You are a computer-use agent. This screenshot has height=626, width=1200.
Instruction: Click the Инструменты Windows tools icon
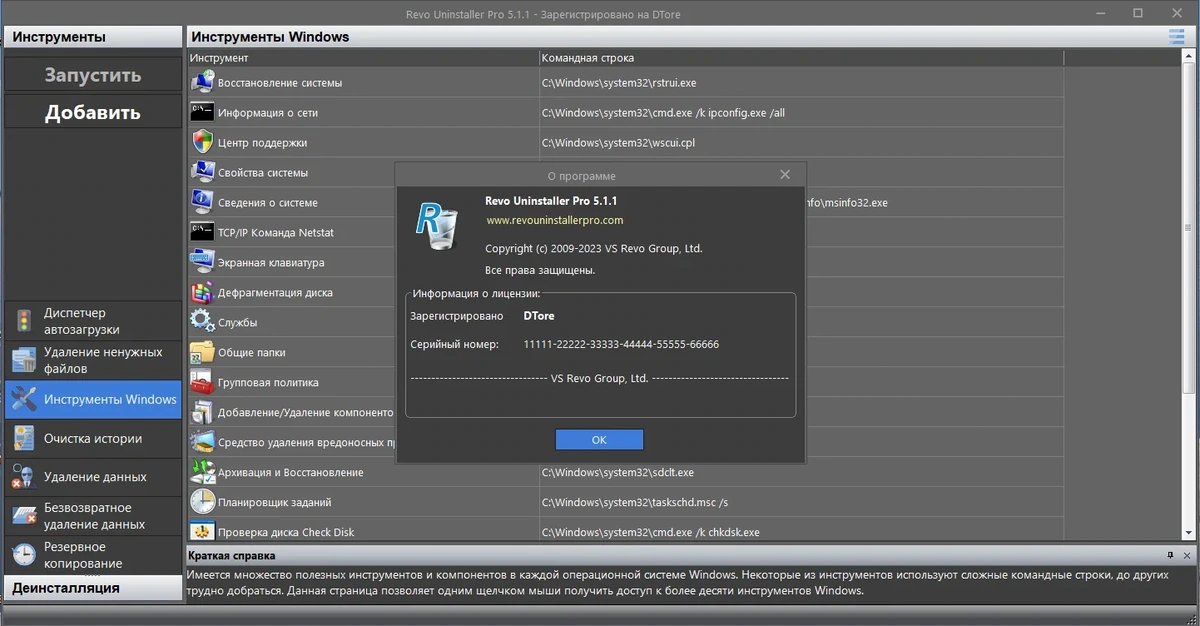[x=23, y=399]
